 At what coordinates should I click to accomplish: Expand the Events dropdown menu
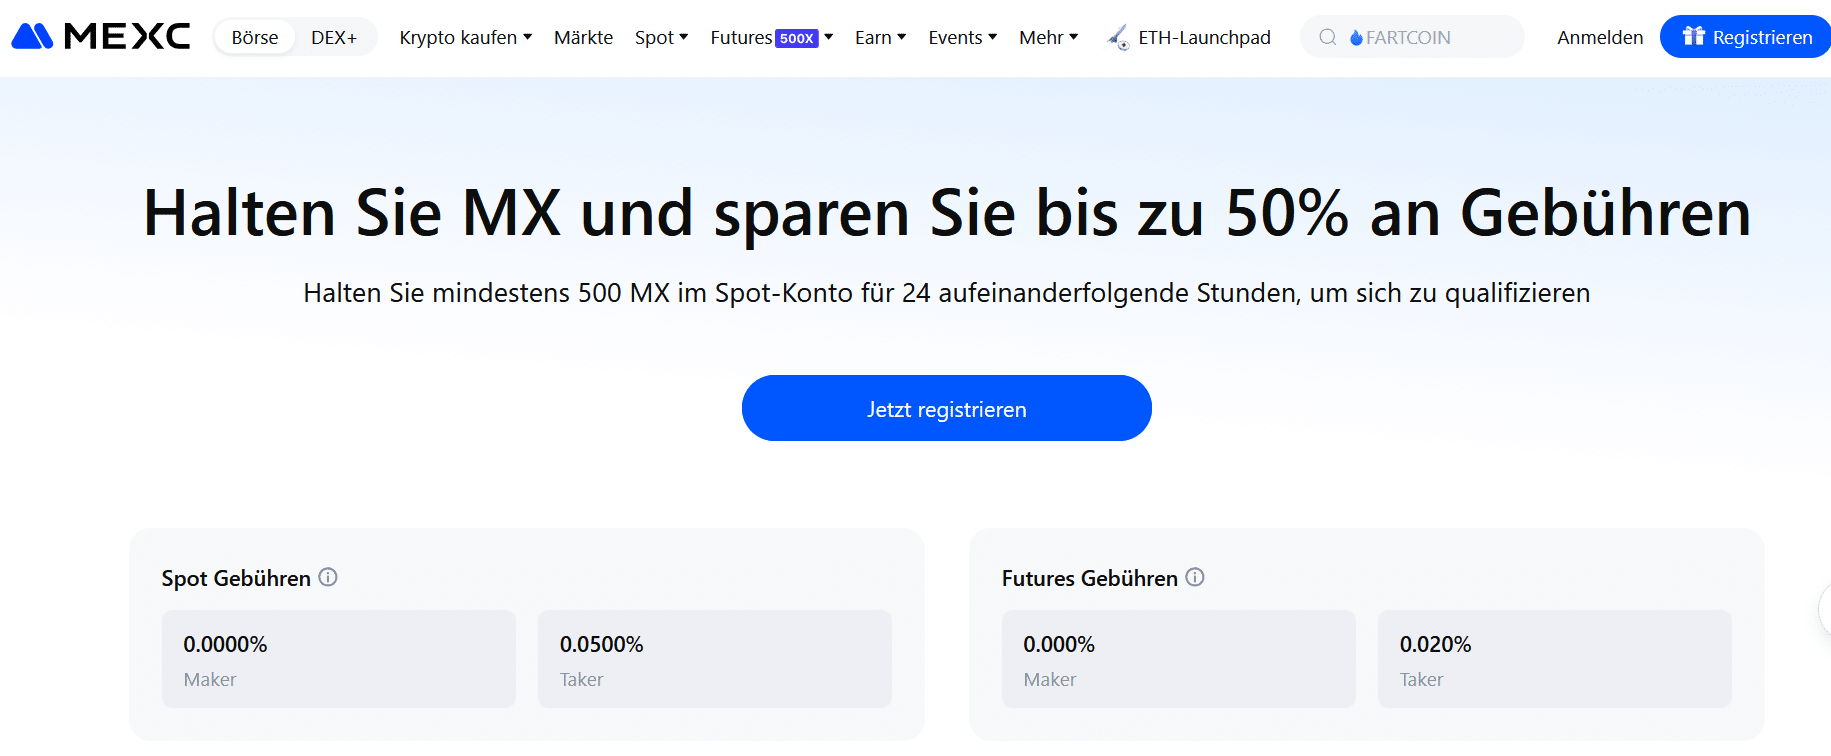[963, 37]
